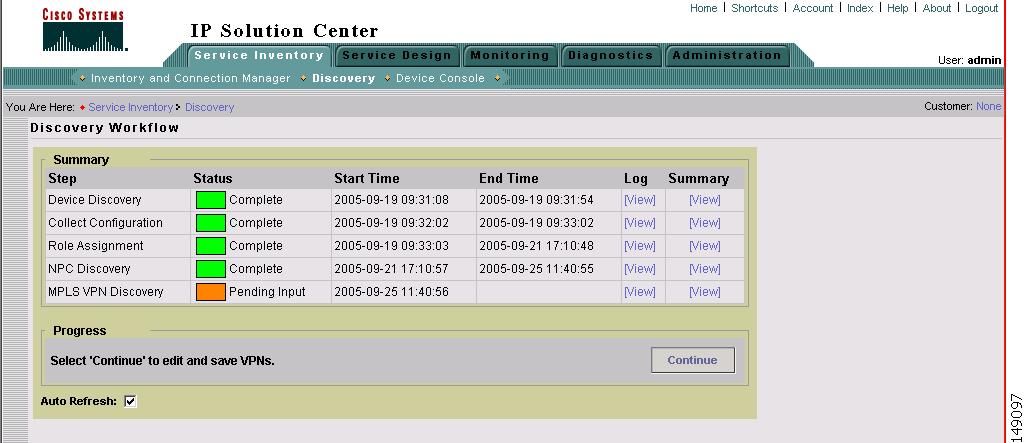Click the Cisco Systems logo
This screenshot has height=443, width=1024.
84,30
